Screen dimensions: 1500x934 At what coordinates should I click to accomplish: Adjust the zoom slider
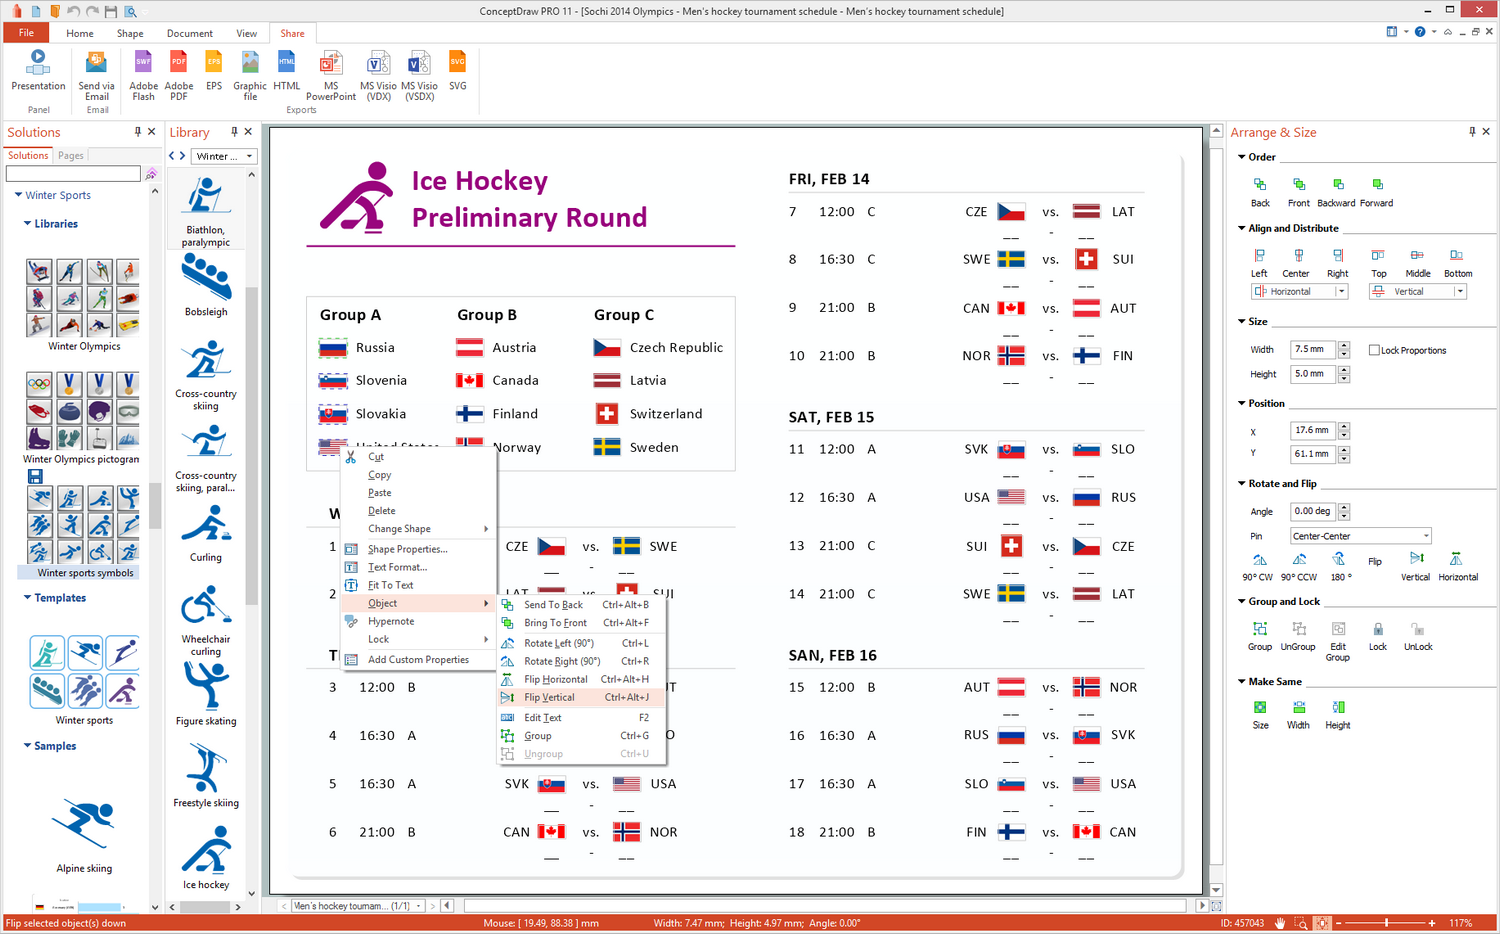pos(1386,923)
